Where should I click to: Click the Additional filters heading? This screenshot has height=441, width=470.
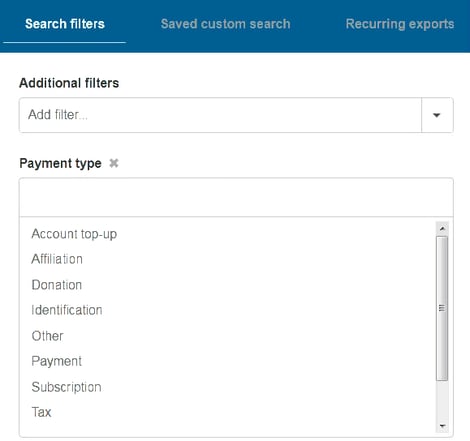point(69,83)
